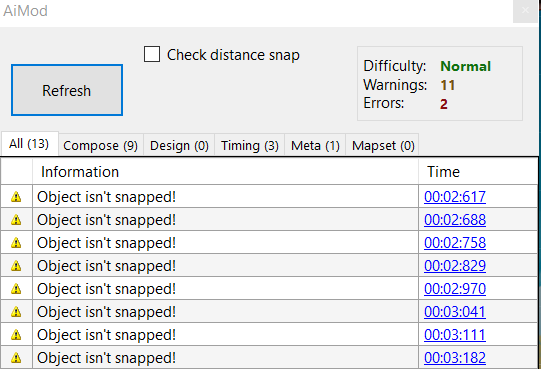Image resolution: width=541 pixels, height=369 pixels.
Task: Click warning icon for 00:02:758 row
Action: click(x=16, y=243)
